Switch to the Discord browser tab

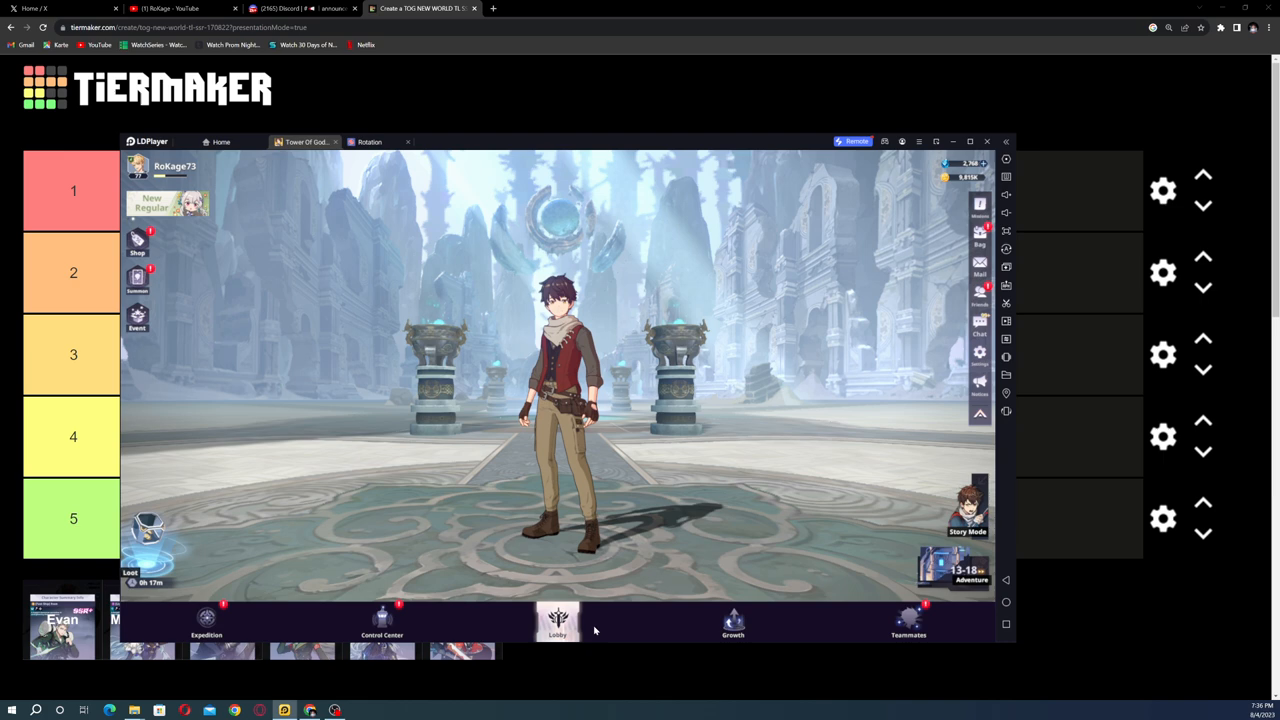click(302, 8)
